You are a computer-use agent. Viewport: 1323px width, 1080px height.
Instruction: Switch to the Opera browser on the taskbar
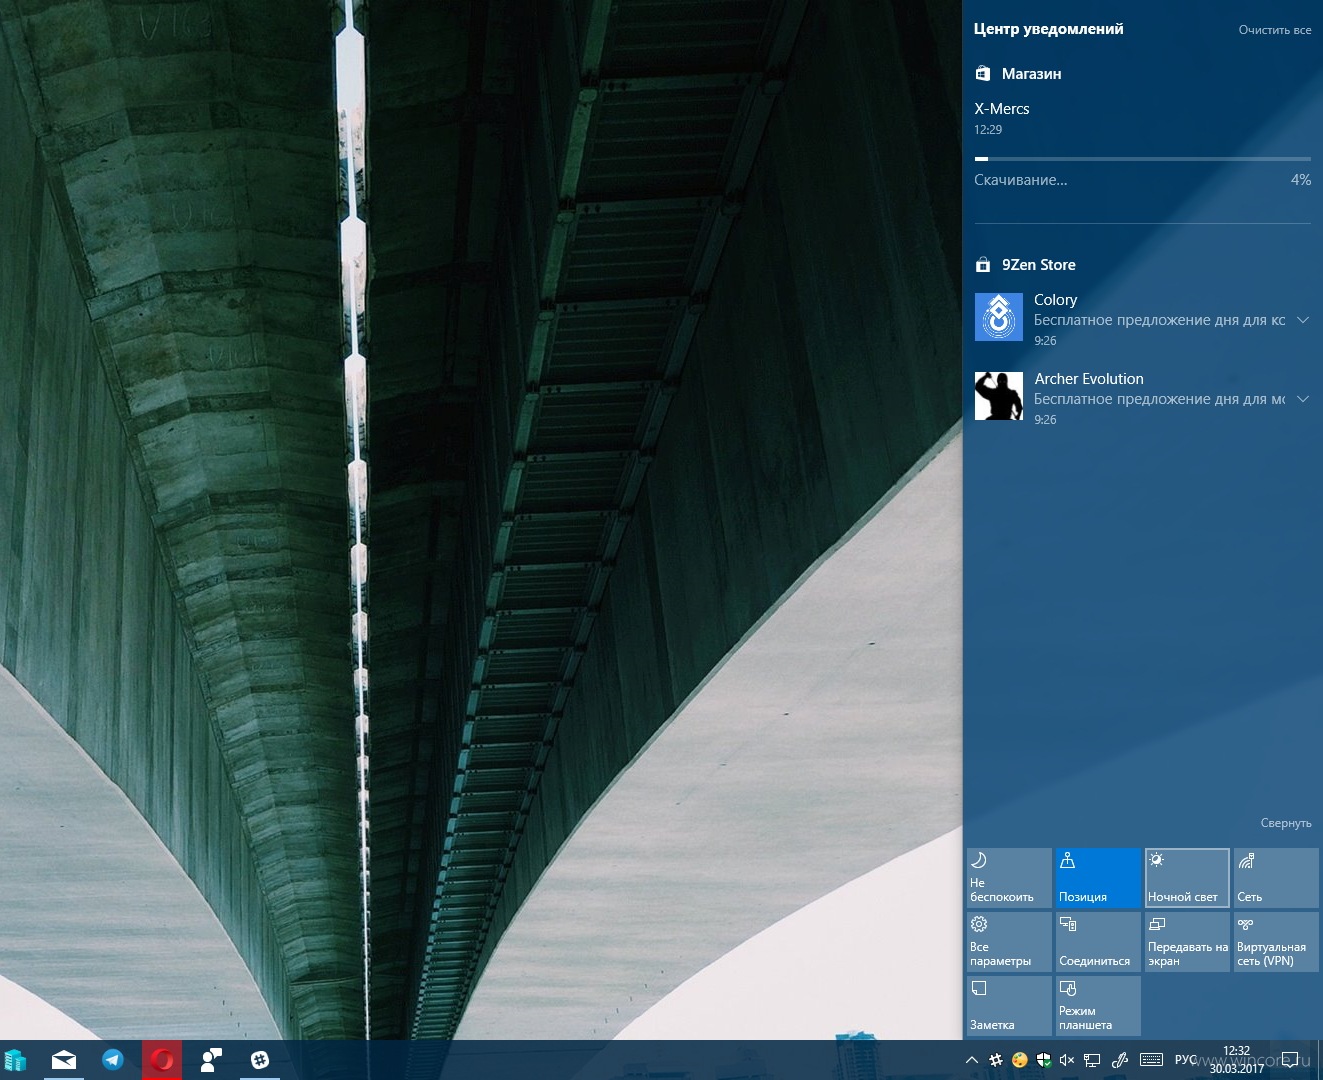(162, 1060)
